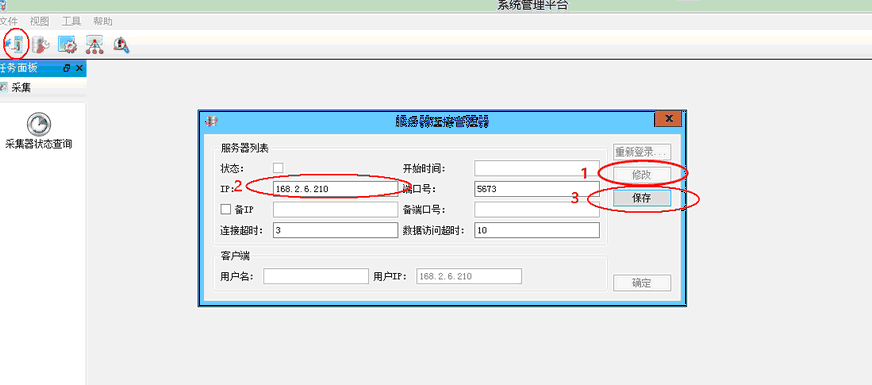
Task: Click the dialog title bar icon
Action: [x=211, y=121]
